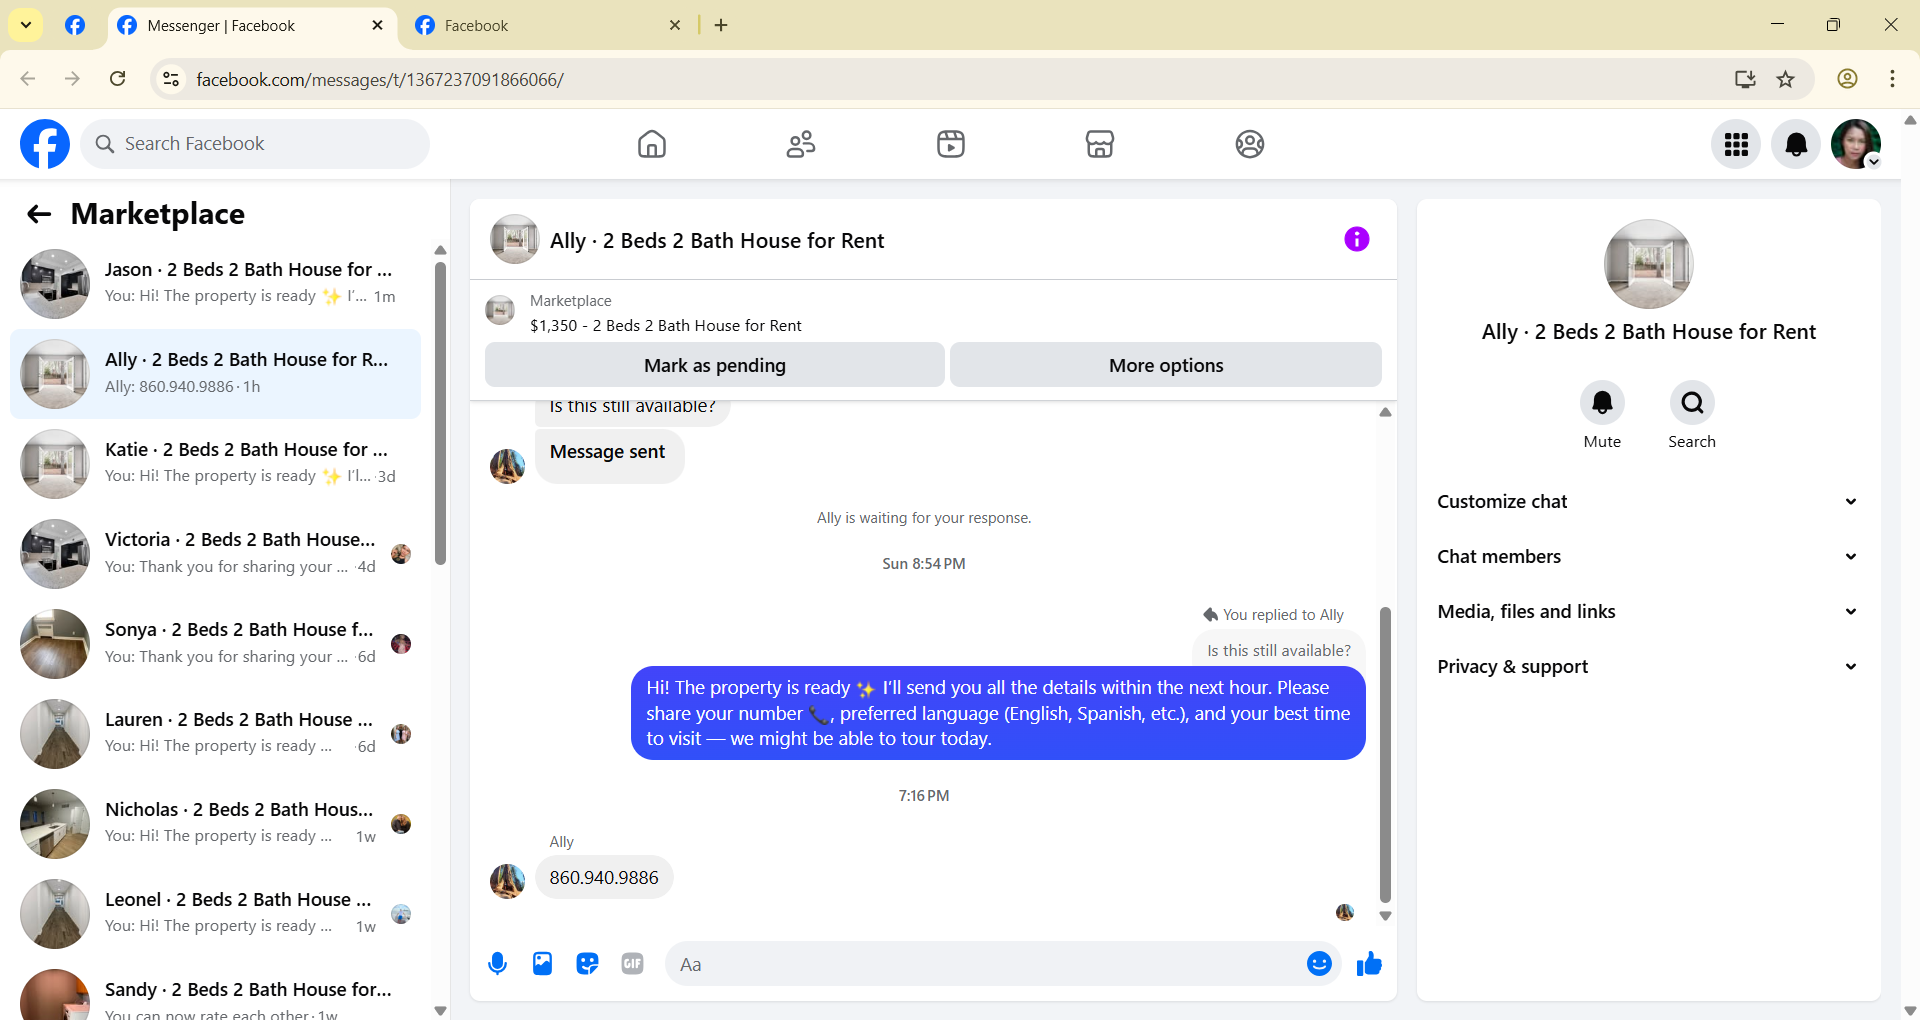The image size is (1920, 1020).
Task: Click the Mark as pending button
Action: coord(715,365)
